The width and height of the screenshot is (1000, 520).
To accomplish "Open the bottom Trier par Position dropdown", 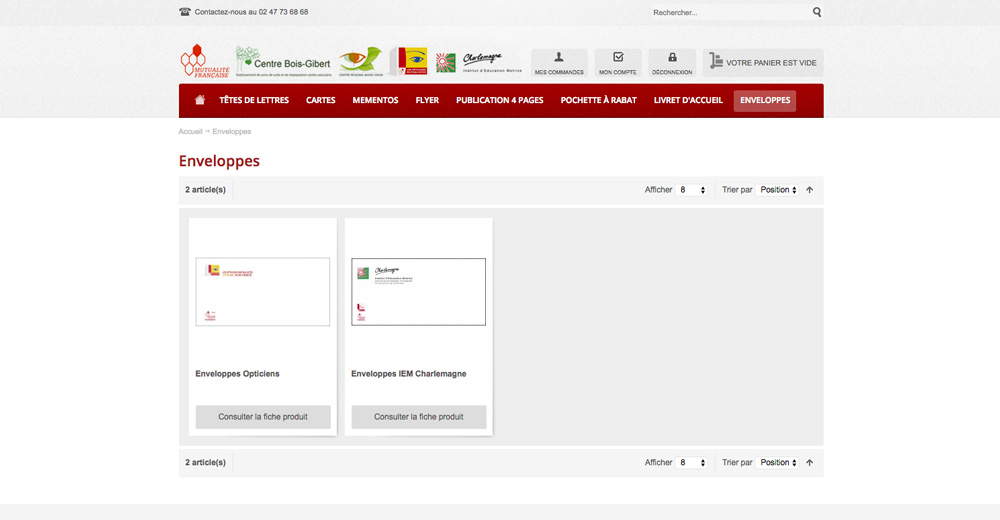I will [x=777, y=463].
